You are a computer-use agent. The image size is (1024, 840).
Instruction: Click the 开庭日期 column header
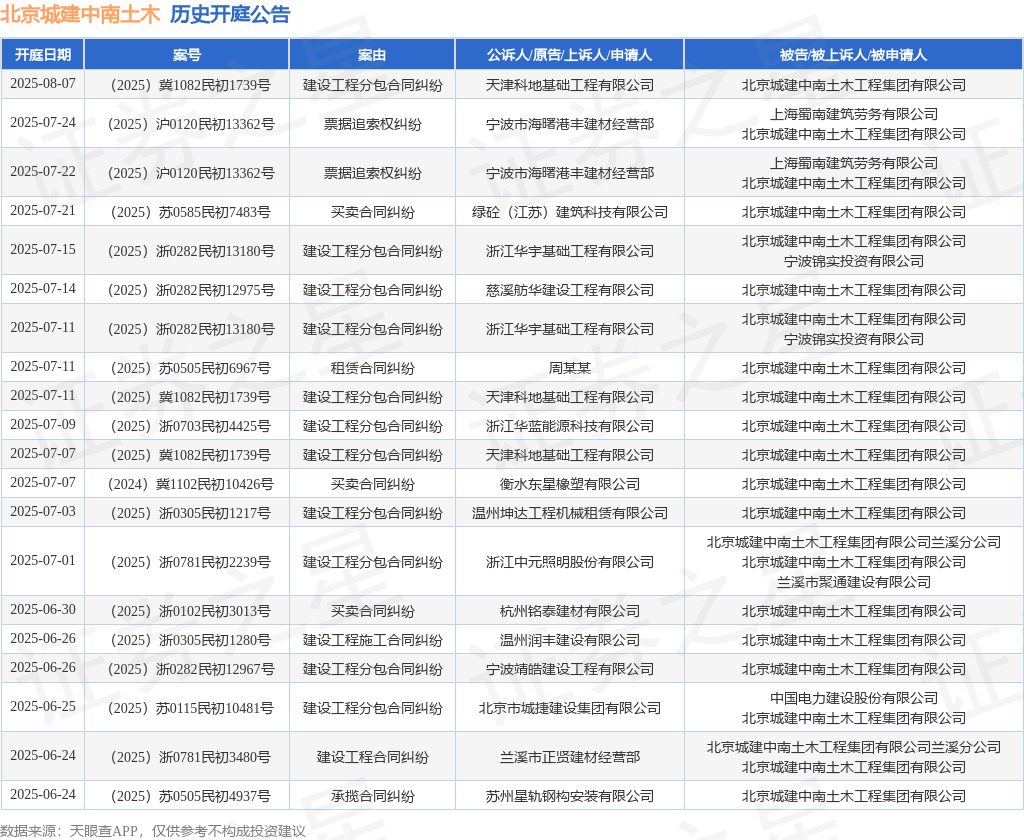[x=43, y=55]
